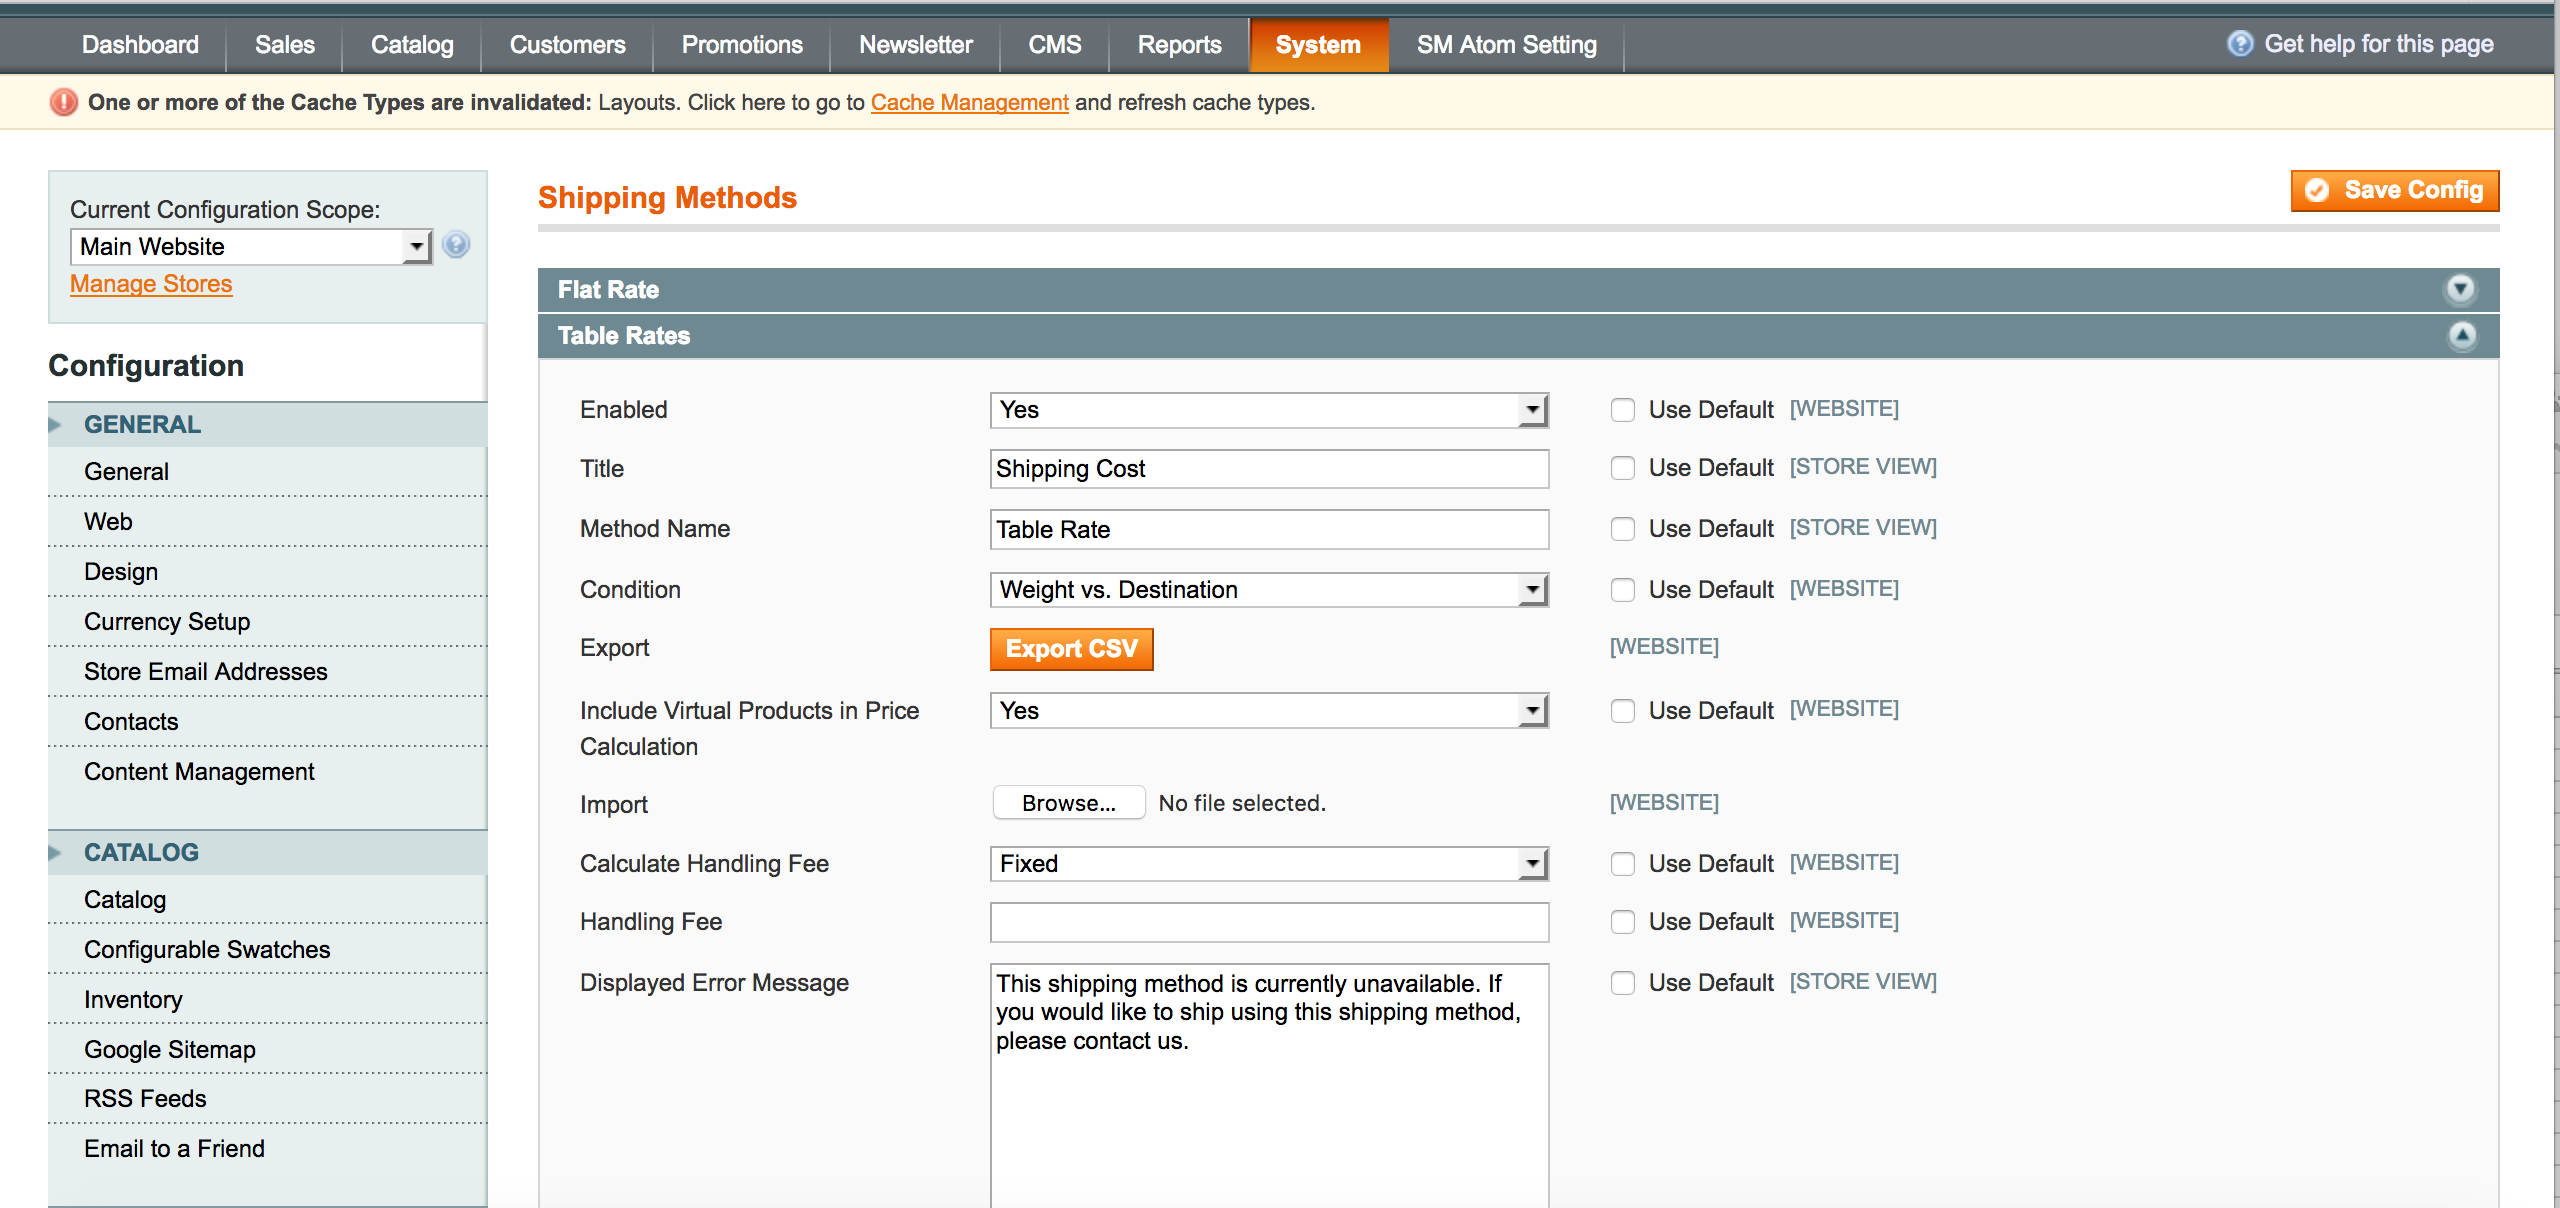Toggle the GENERAL section triangle
Screen dimensions: 2560x1208
pyautogui.click(x=55, y=425)
